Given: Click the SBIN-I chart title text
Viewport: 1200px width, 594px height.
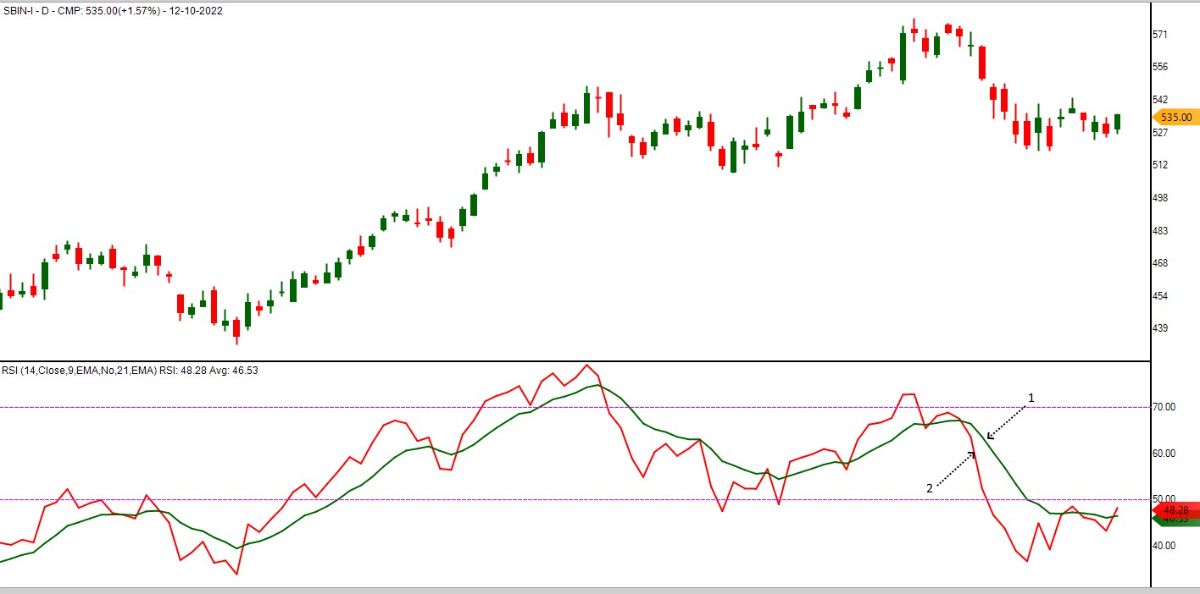Looking at the screenshot, I should (112, 11).
